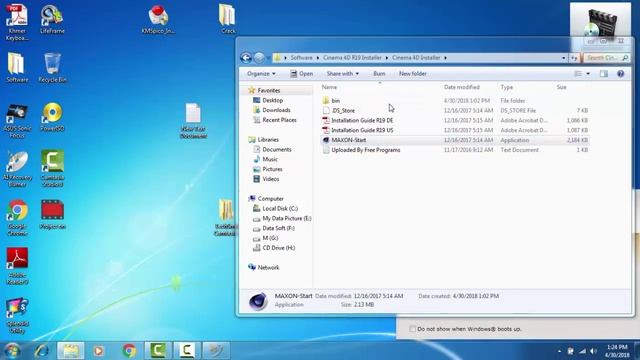Open Data Soft (F:) drive
640x360 pixels.
pyautogui.click(x=278, y=228)
